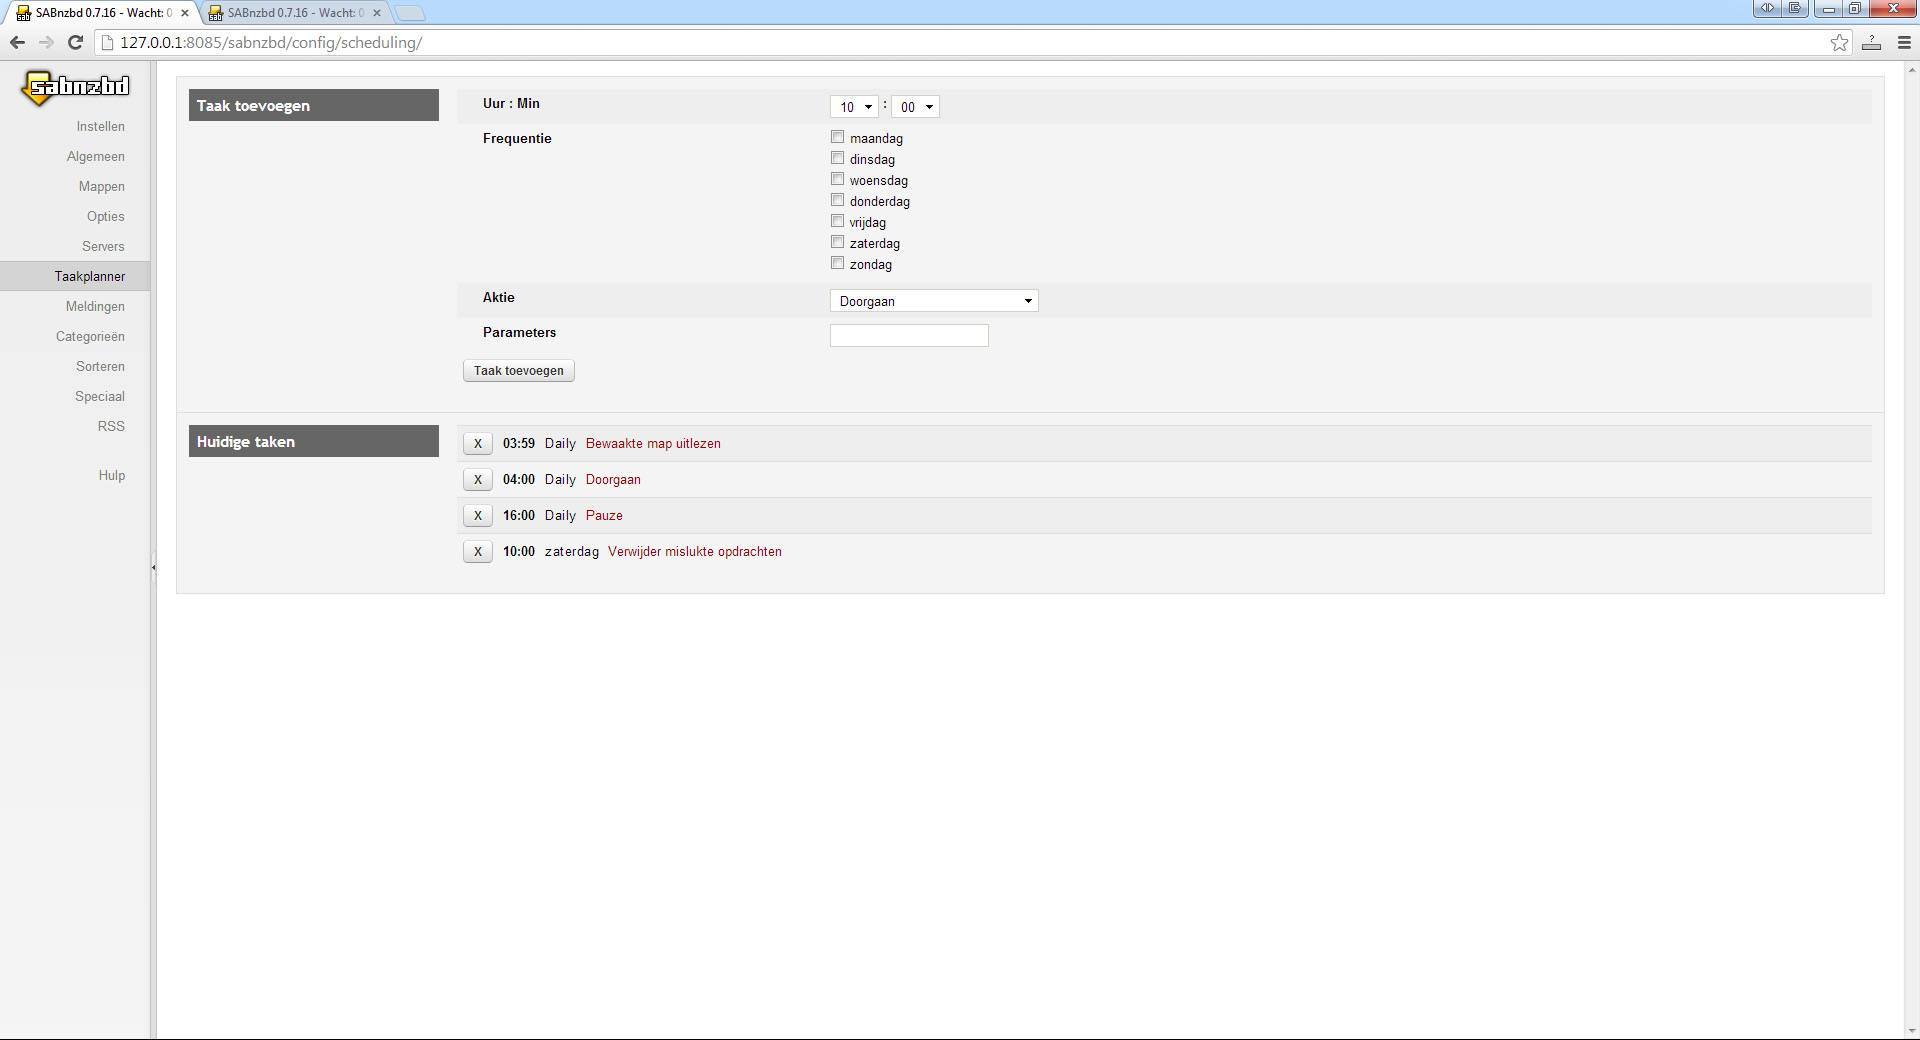Open Meldingen settings
The image size is (1920, 1040).
(x=96, y=306)
